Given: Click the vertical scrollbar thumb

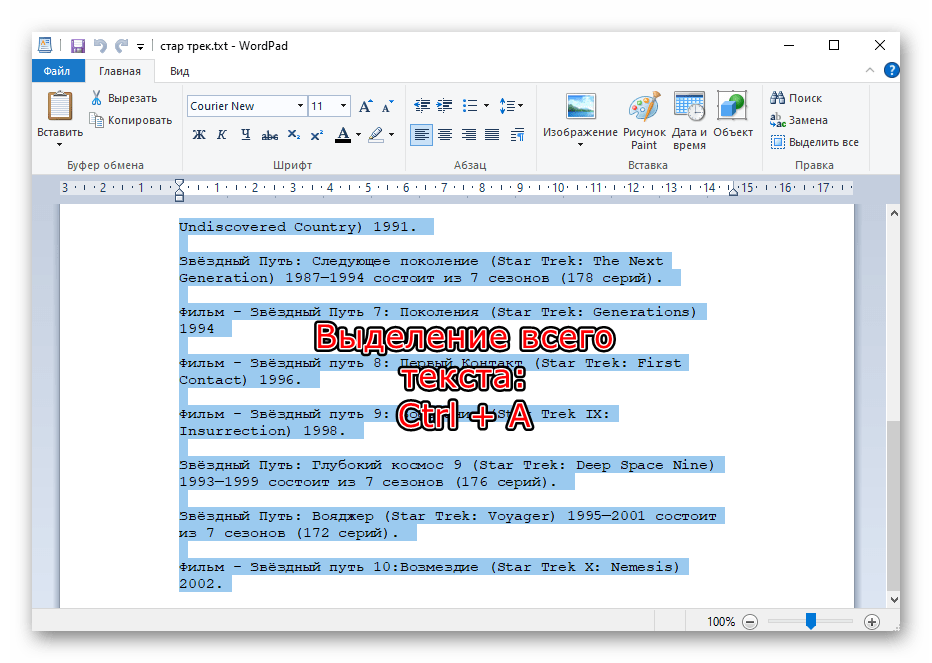Looking at the screenshot, I should [893, 505].
